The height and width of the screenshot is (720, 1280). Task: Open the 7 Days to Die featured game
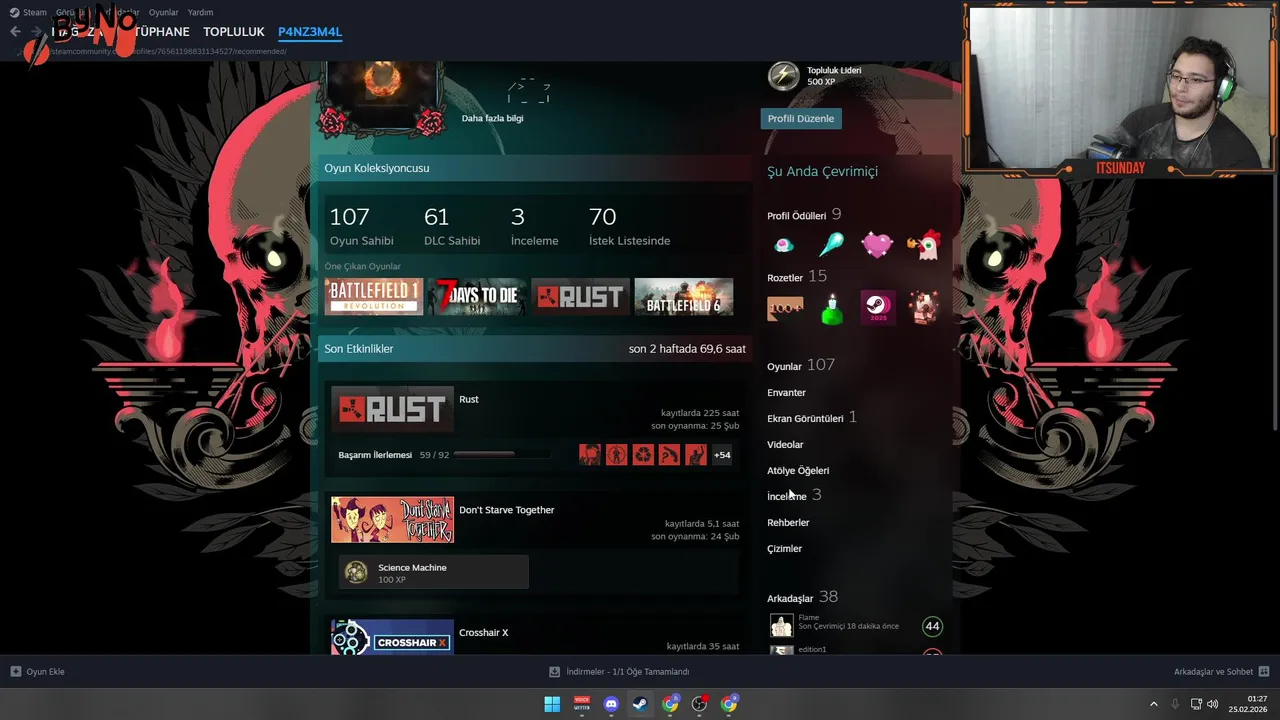pyautogui.click(x=477, y=297)
